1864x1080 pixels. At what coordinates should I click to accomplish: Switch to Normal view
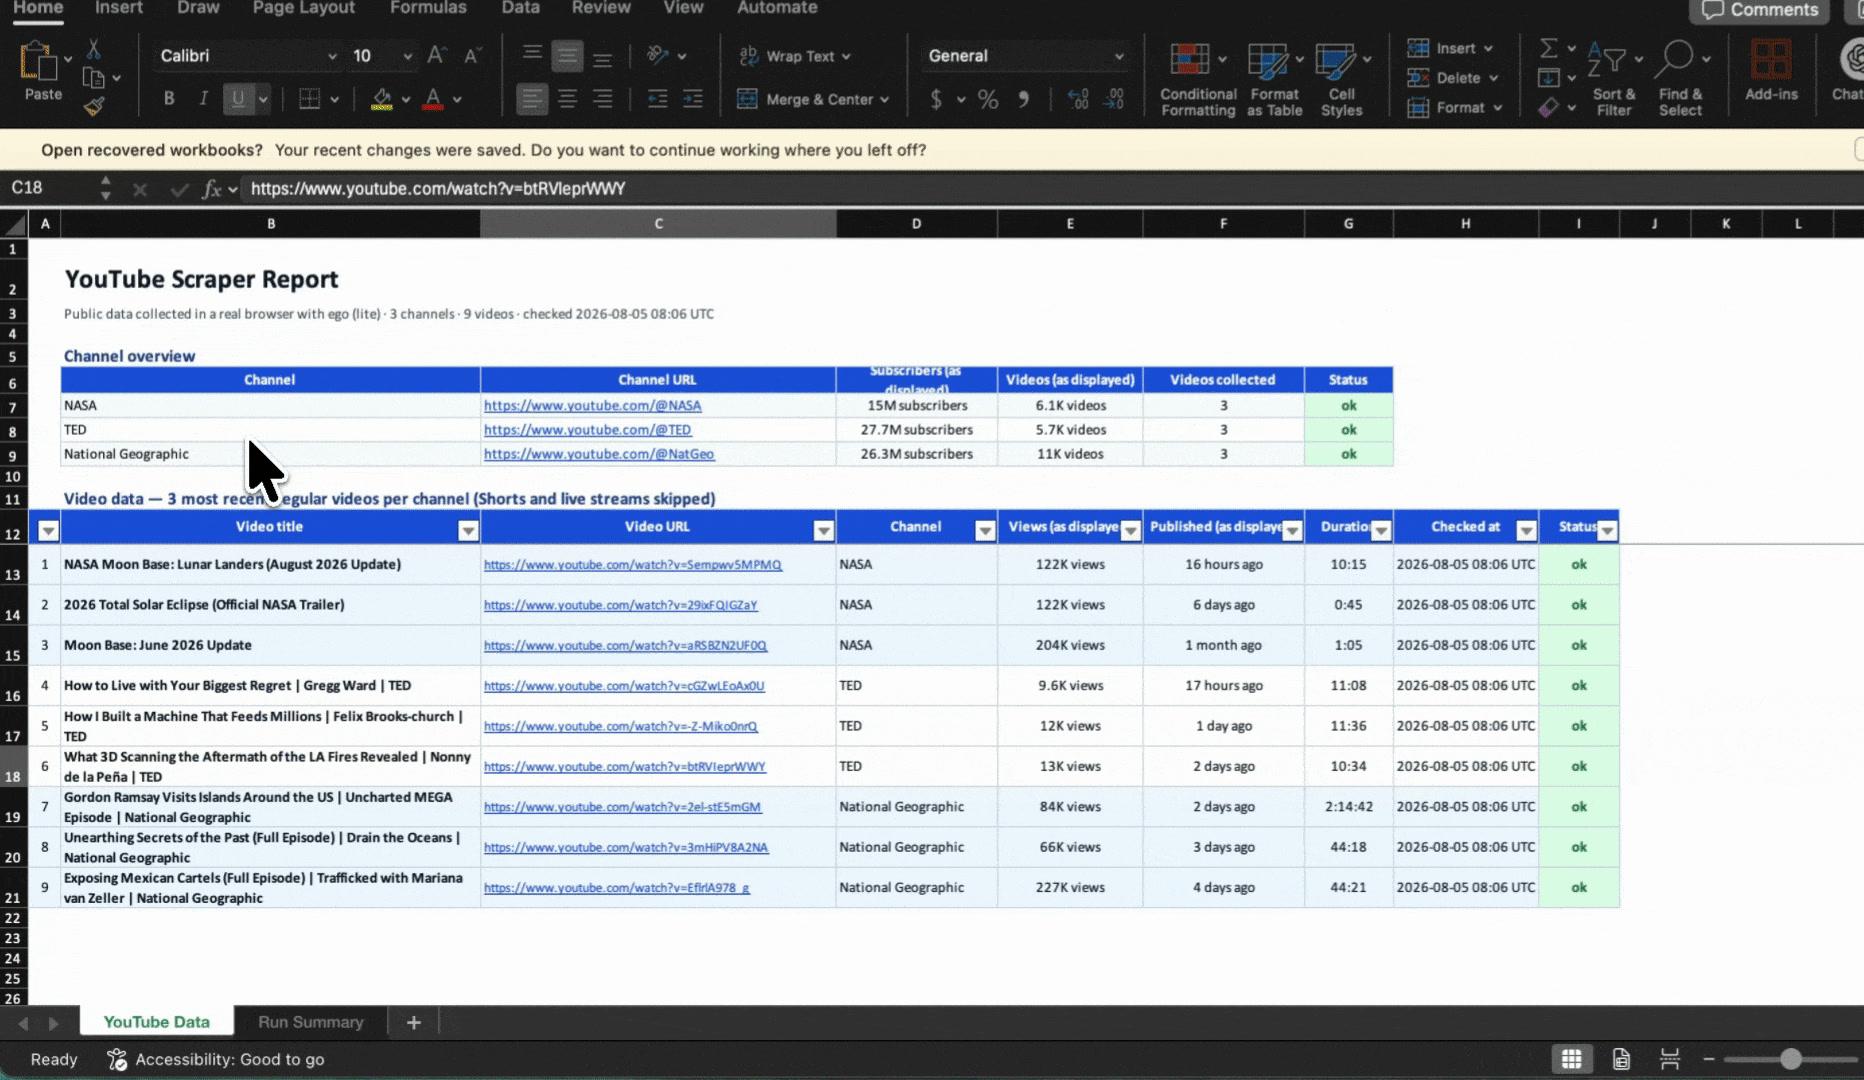pyautogui.click(x=1572, y=1059)
